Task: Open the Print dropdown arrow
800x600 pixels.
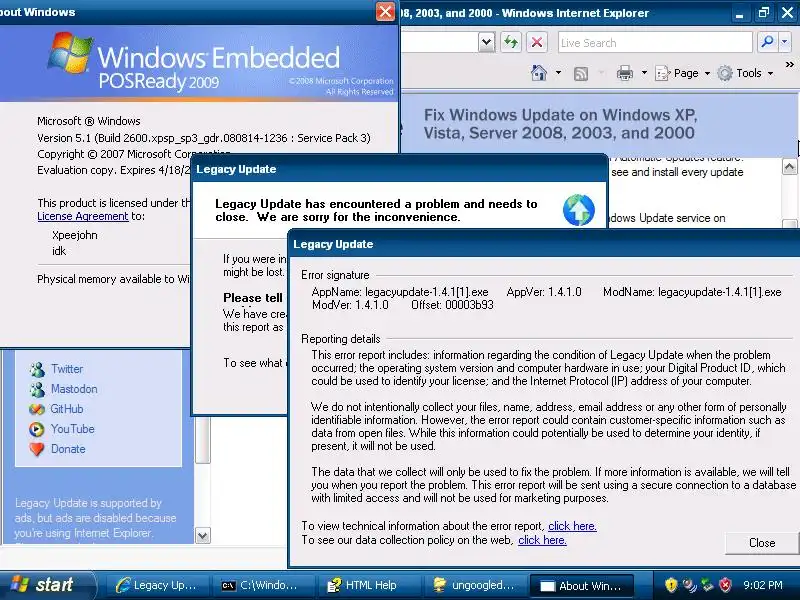Action: (644, 73)
